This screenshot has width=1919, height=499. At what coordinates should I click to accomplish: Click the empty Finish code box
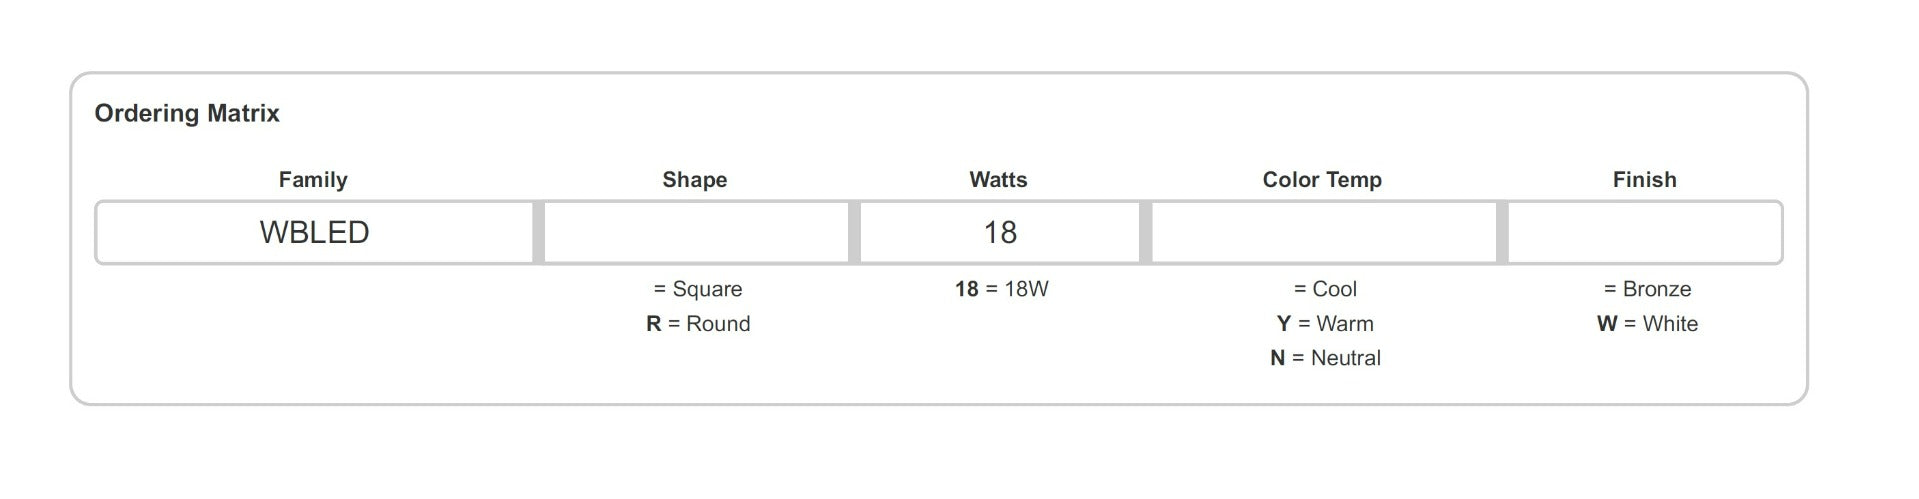pyautogui.click(x=1644, y=232)
